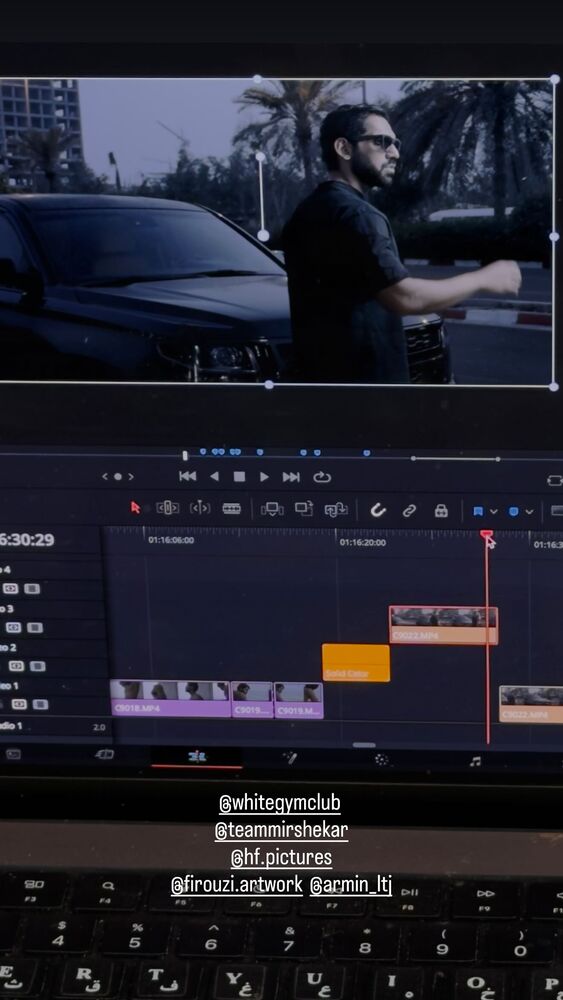The height and width of the screenshot is (1000, 563).
Task: Toggle the Position Lock padlock icon
Action: pyautogui.click(x=441, y=510)
